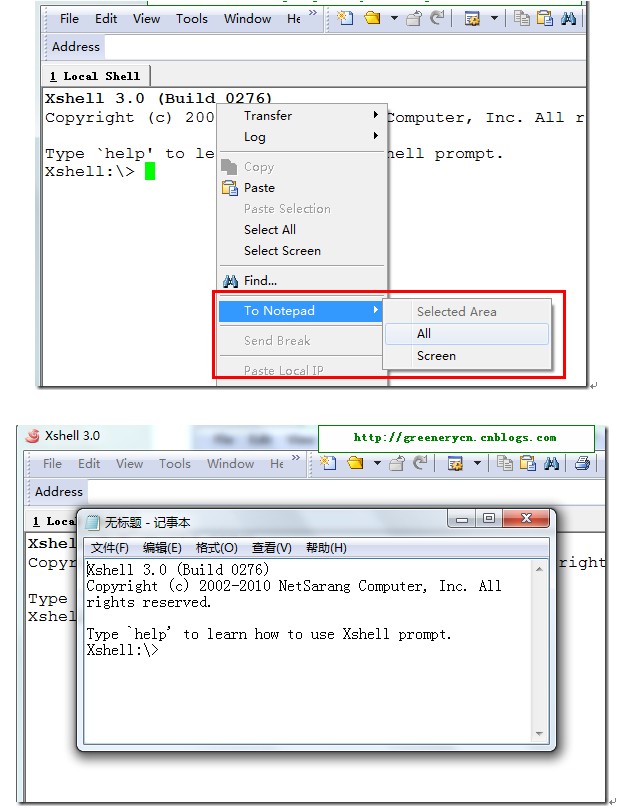Open dropdown arrow beside top toolbar folder icon
The image size is (621, 808).
(394, 18)
